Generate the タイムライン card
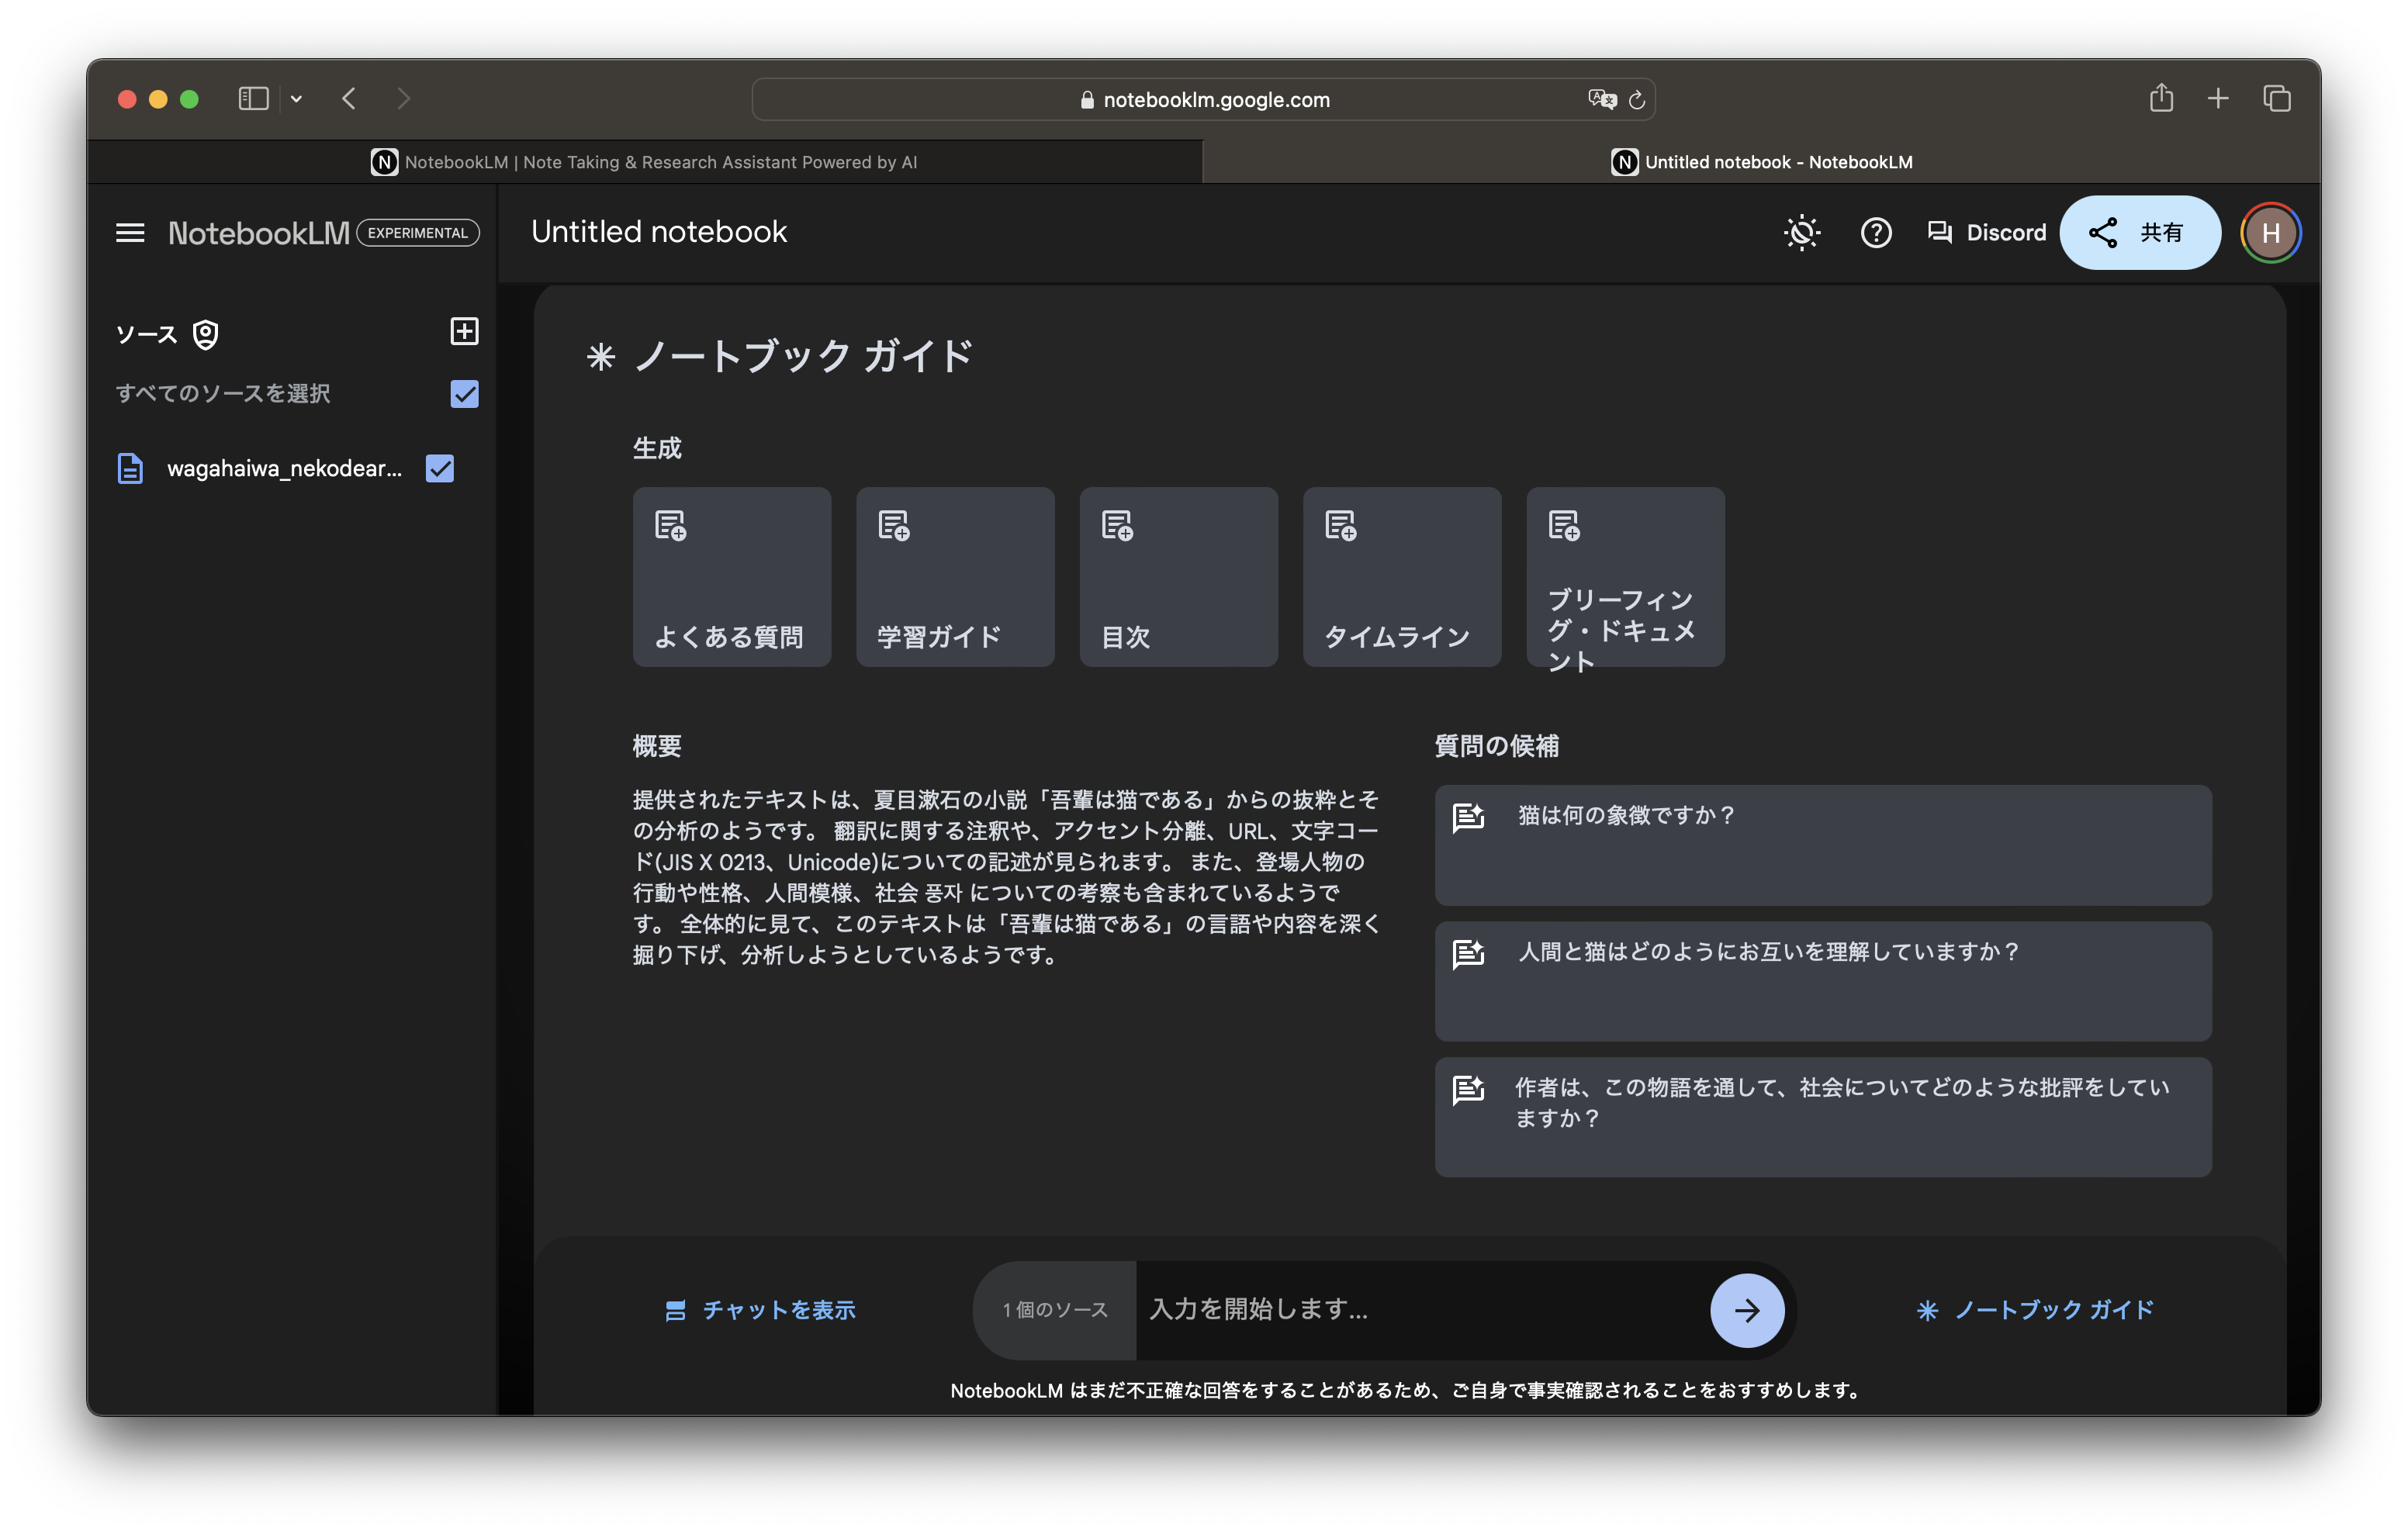 pos(1401,577)
